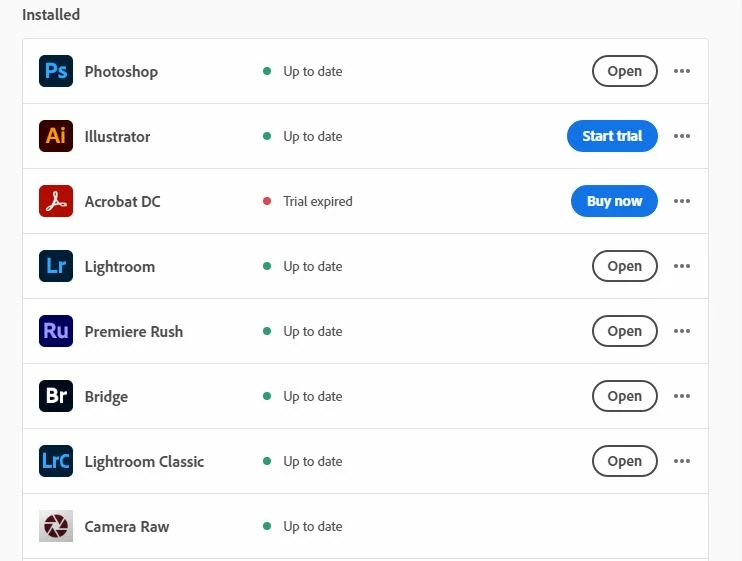Select the Lightroom Classic app name
Screen dimensions: 742x561
[x=144, y=462]
